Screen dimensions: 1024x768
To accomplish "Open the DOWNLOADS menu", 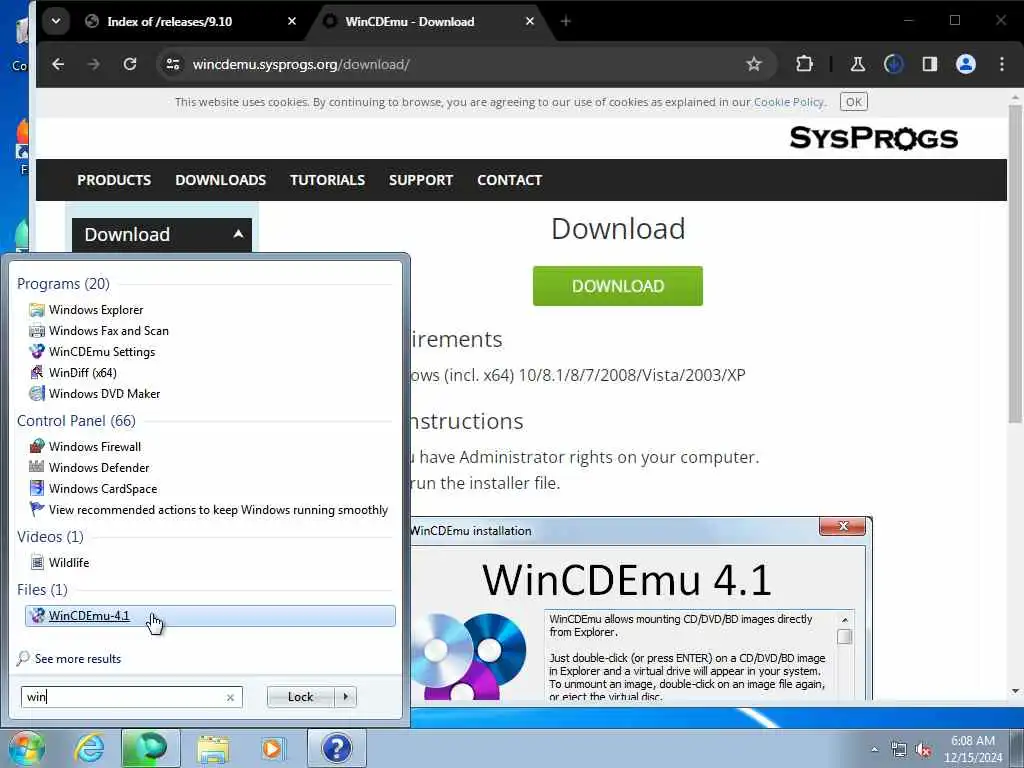I will pyautogui.click(x=221, y=180).
